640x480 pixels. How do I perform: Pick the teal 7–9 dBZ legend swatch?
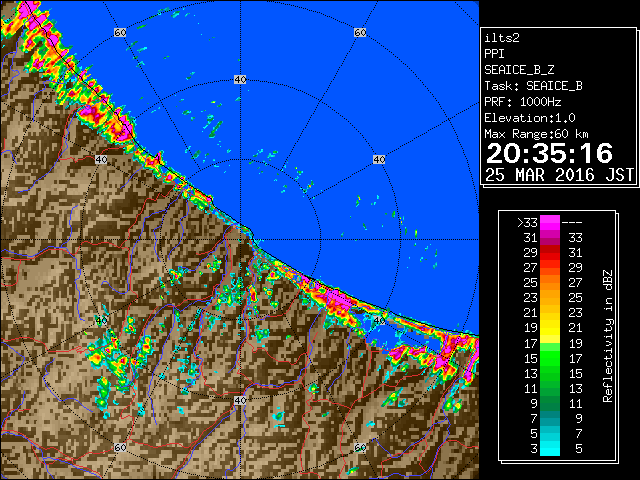click(550, 418)
